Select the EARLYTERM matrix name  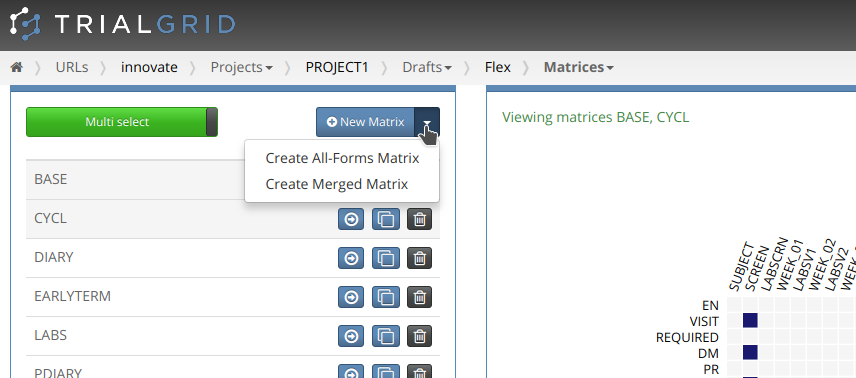click(x=73, y=297)
